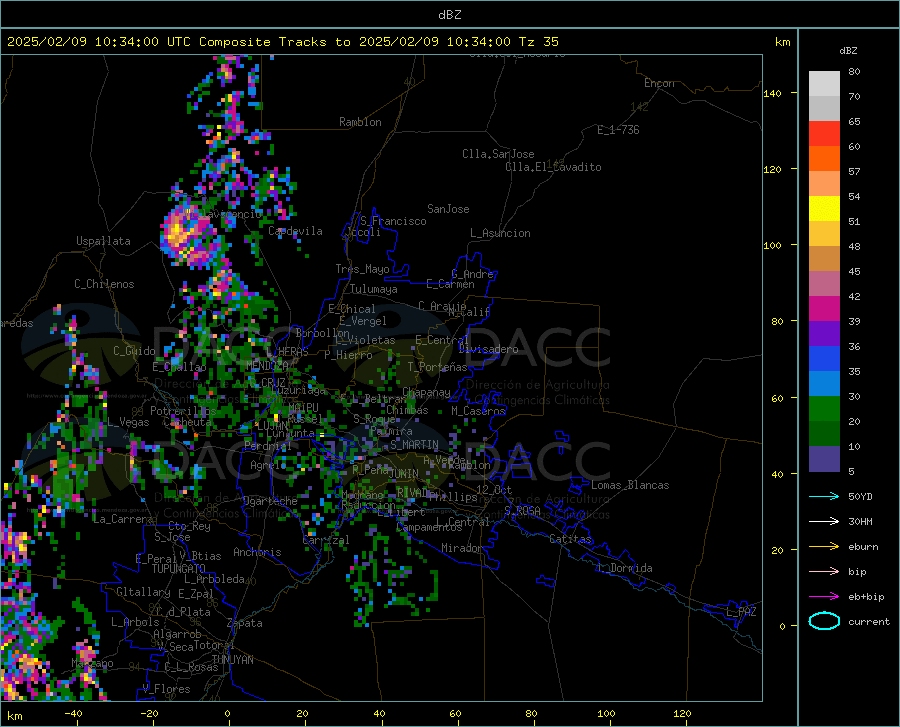Select the dark orange 57-60 dBZ swatch

coord(824,159)
